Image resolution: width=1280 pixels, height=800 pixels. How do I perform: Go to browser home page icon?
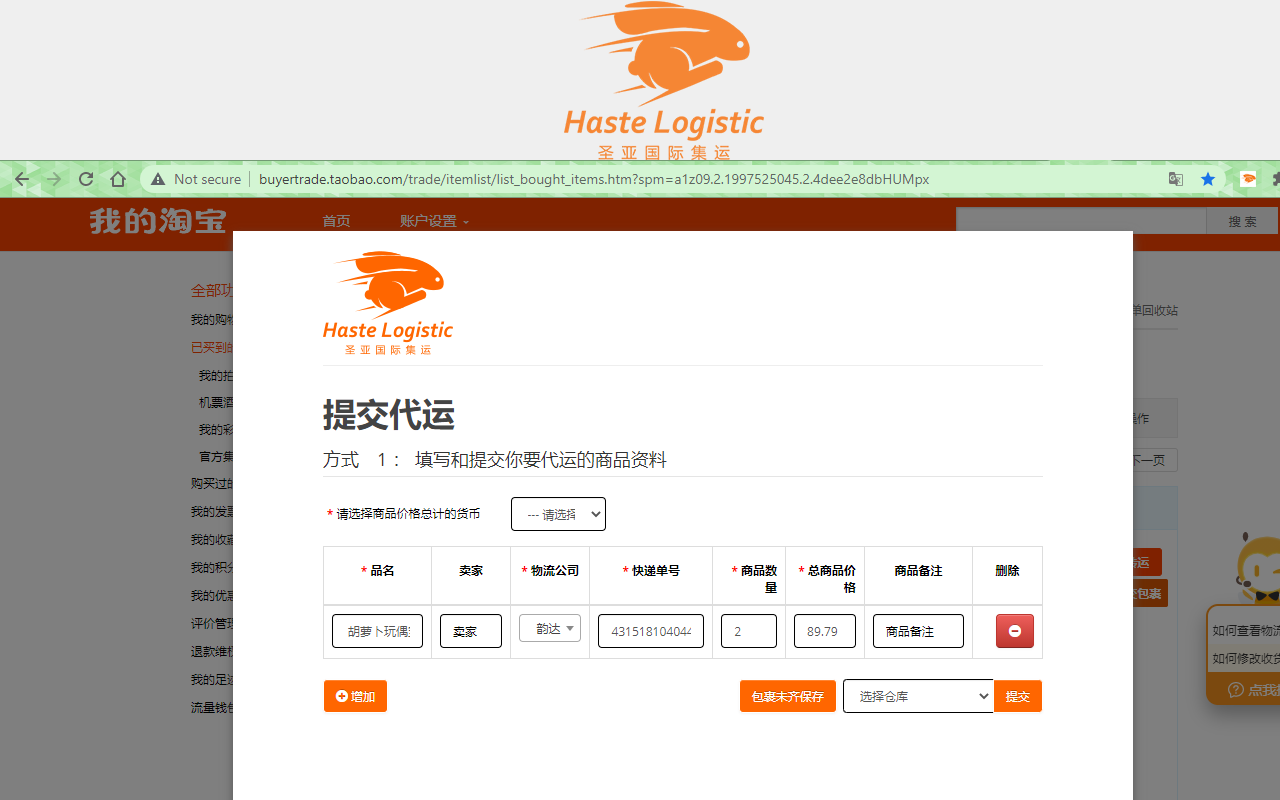[x=118, y=179]
